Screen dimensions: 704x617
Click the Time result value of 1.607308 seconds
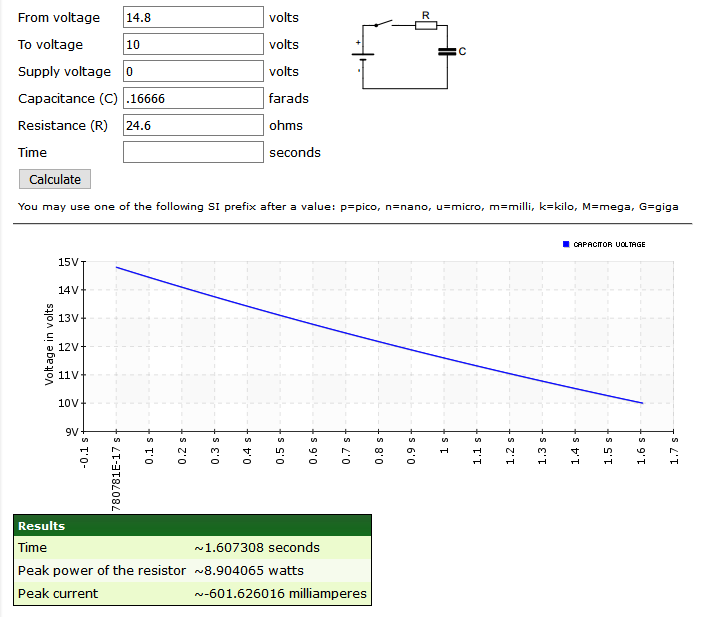[257, 548]
